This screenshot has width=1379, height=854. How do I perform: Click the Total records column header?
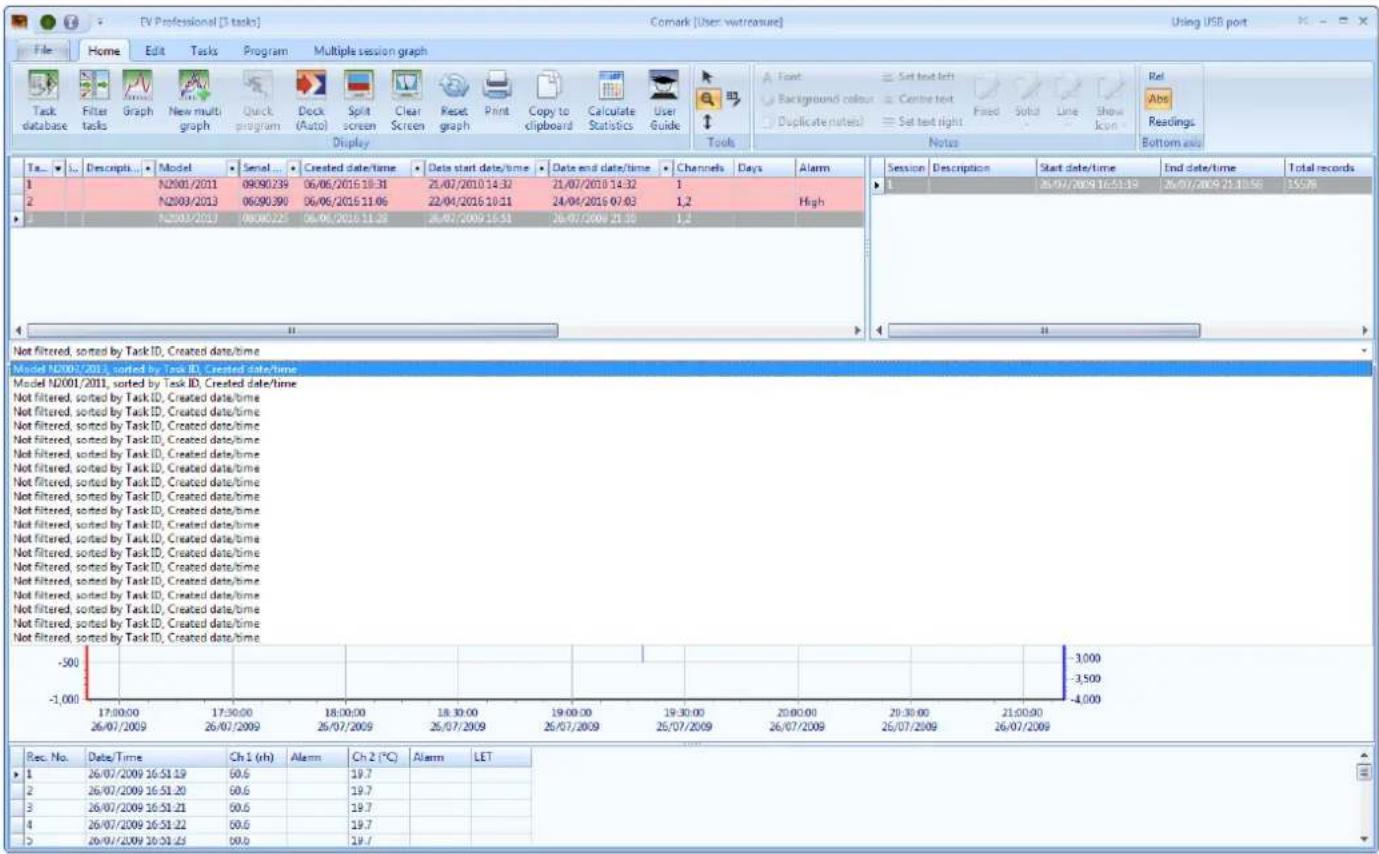pos(1326,168)
